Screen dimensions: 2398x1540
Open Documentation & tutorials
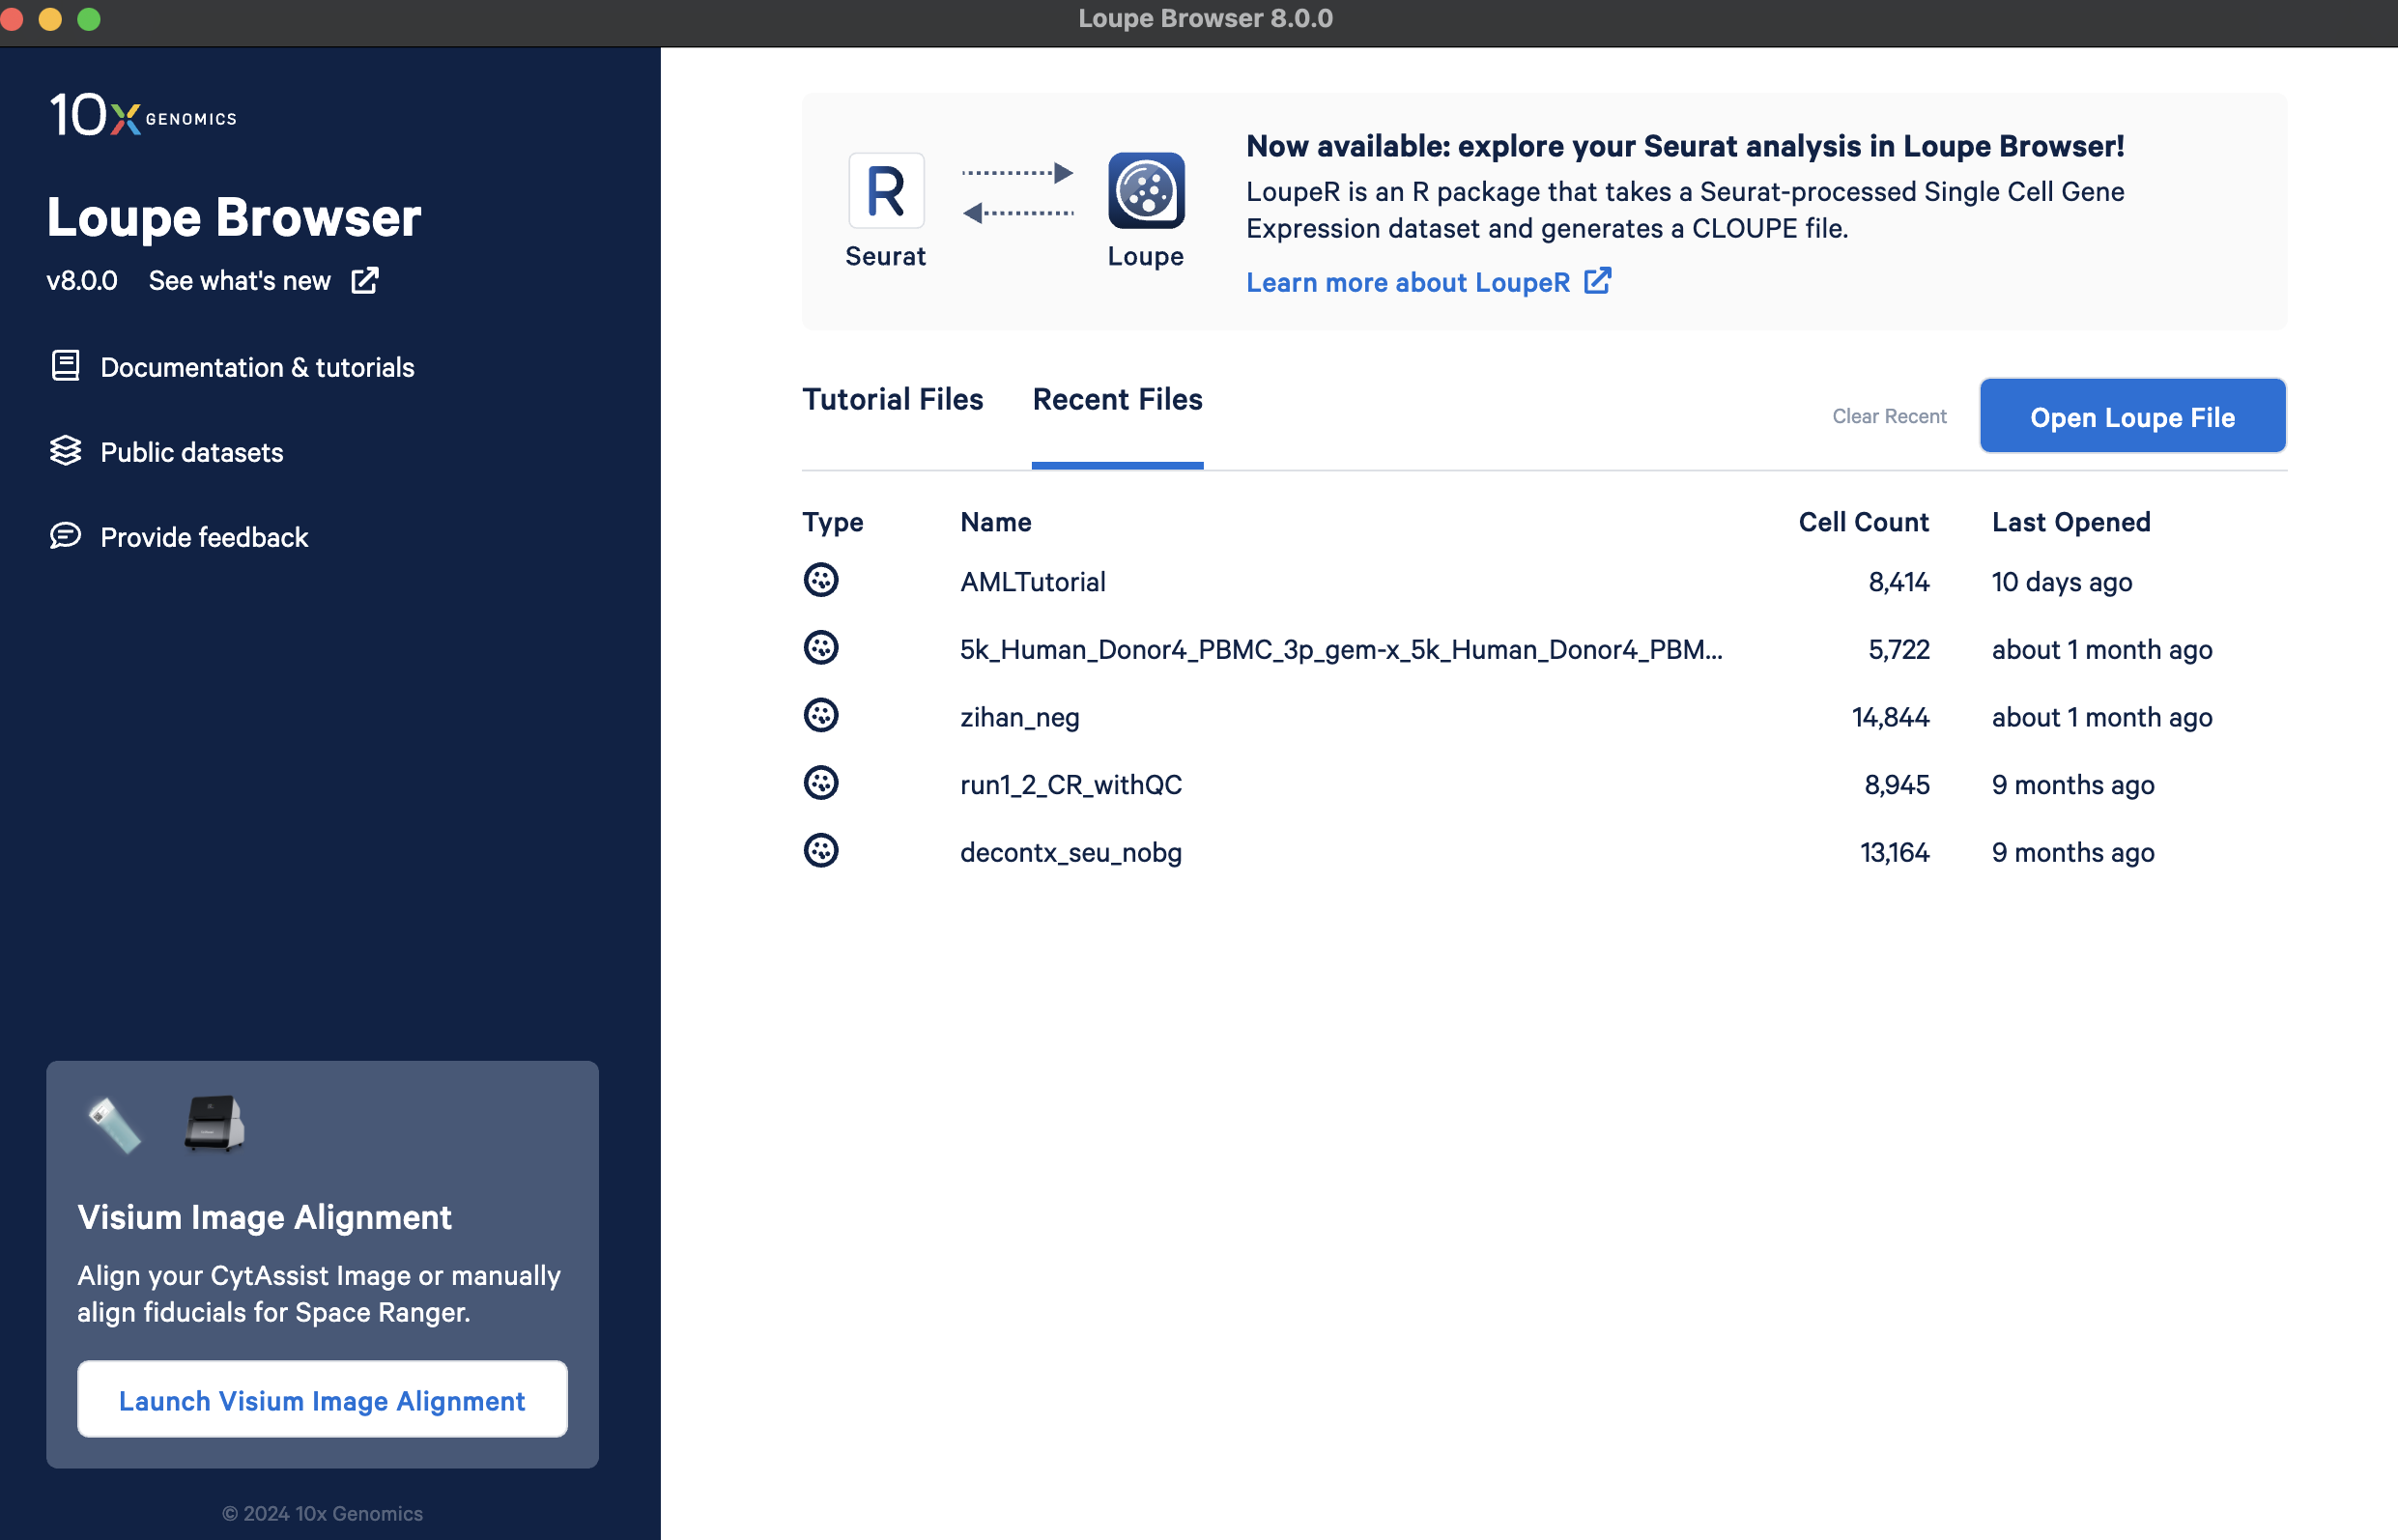click(257, 367)
